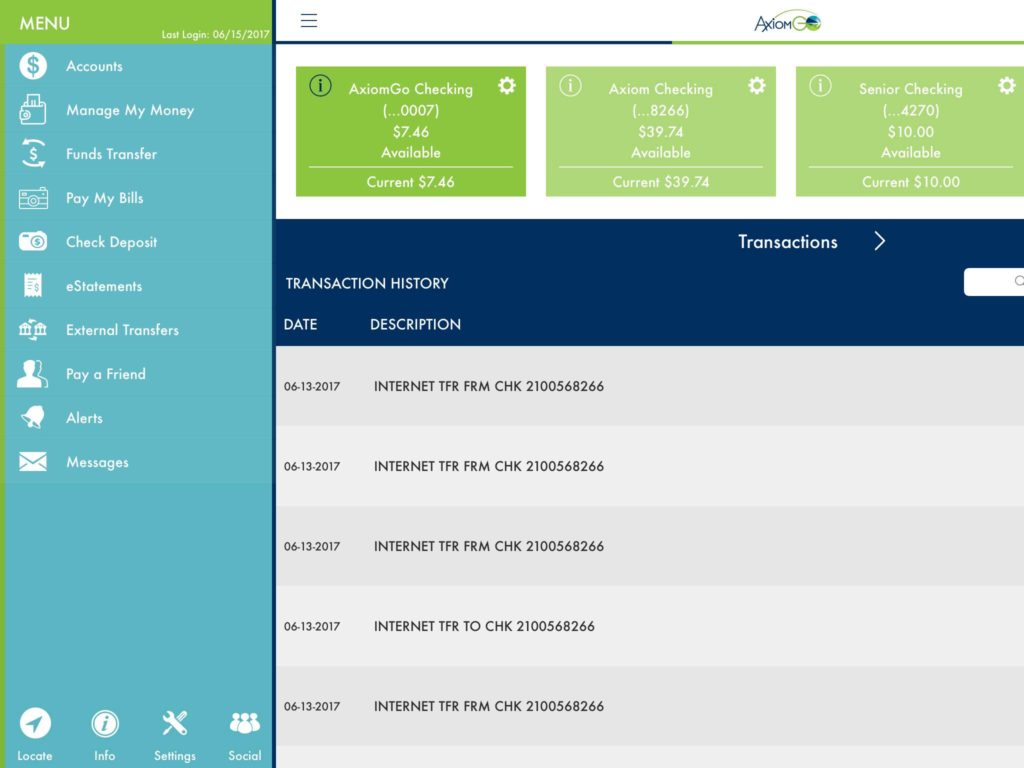
Task: Open the Info circle icon in sidebar
Action: pyautogui.click(x=104, y=723)
